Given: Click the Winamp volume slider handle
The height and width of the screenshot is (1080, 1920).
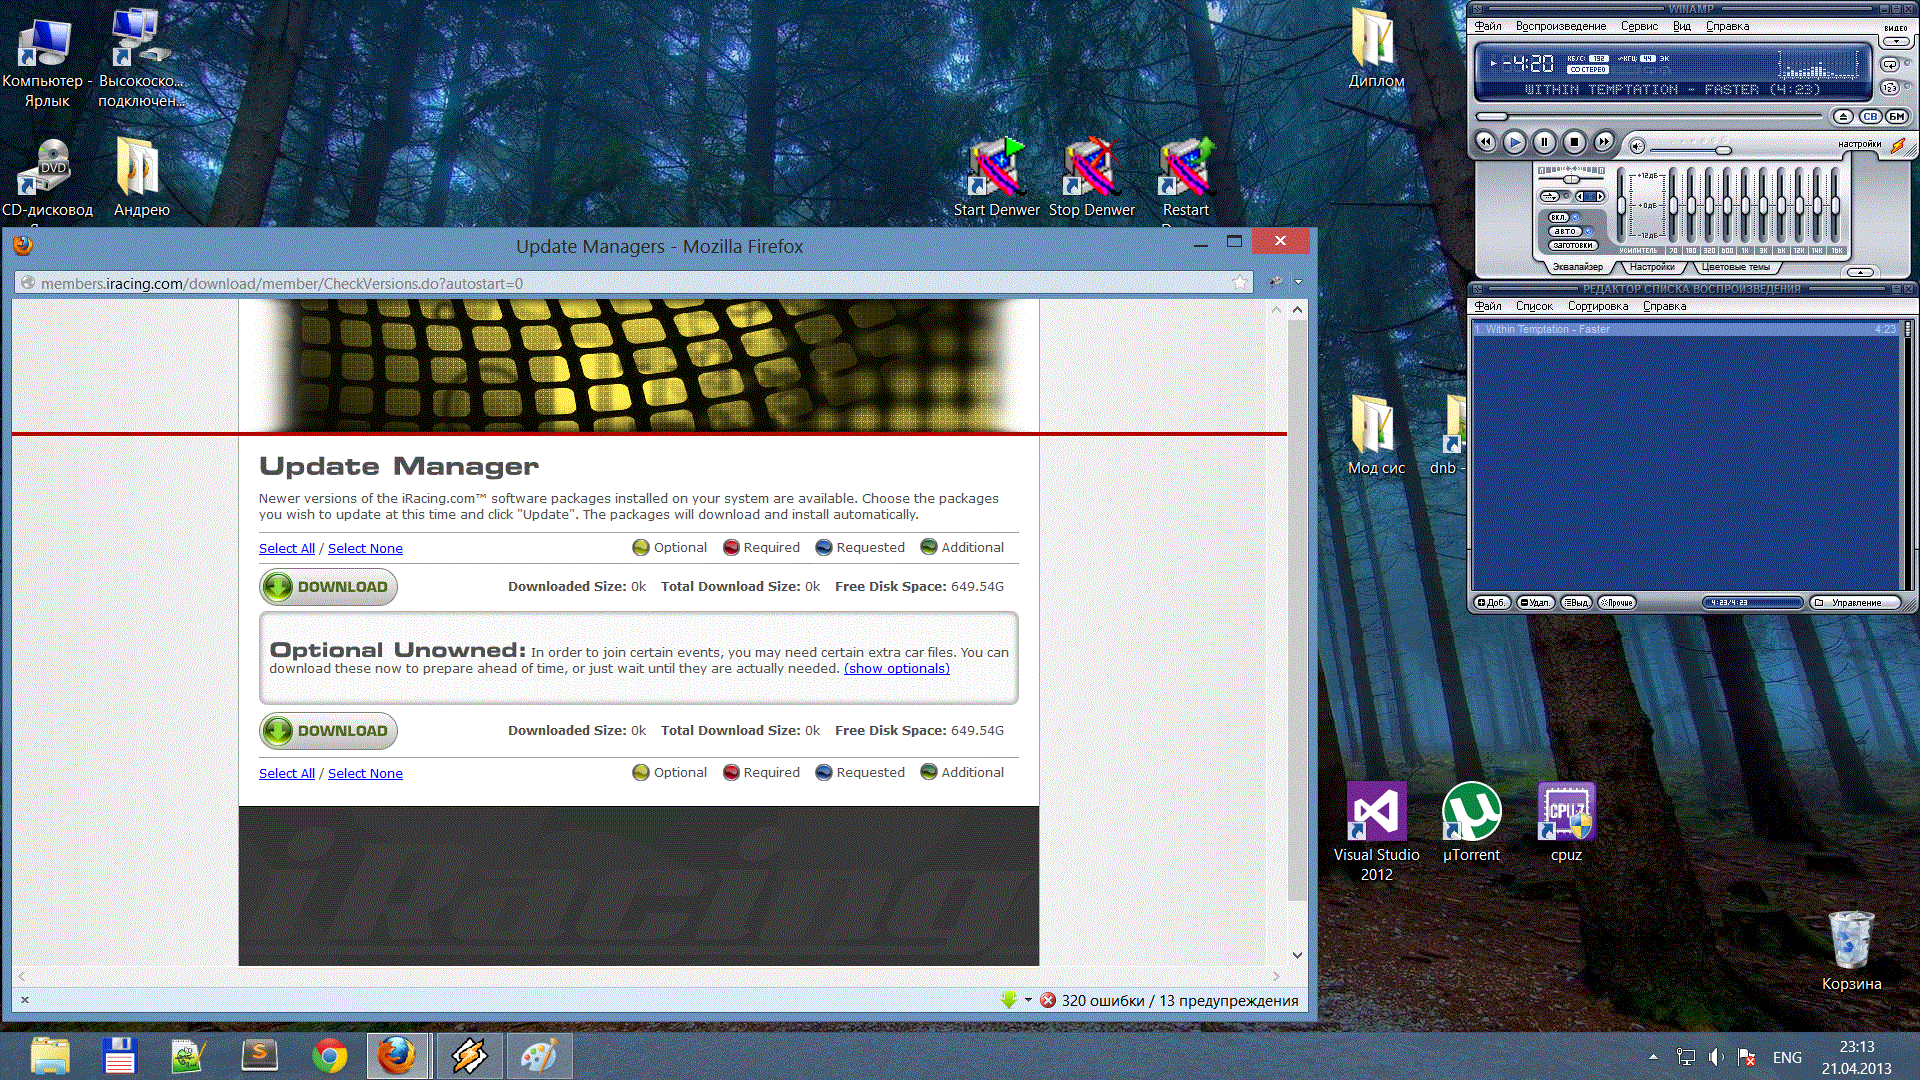Looking at the screenshot, I should (x=1723, y=150).
